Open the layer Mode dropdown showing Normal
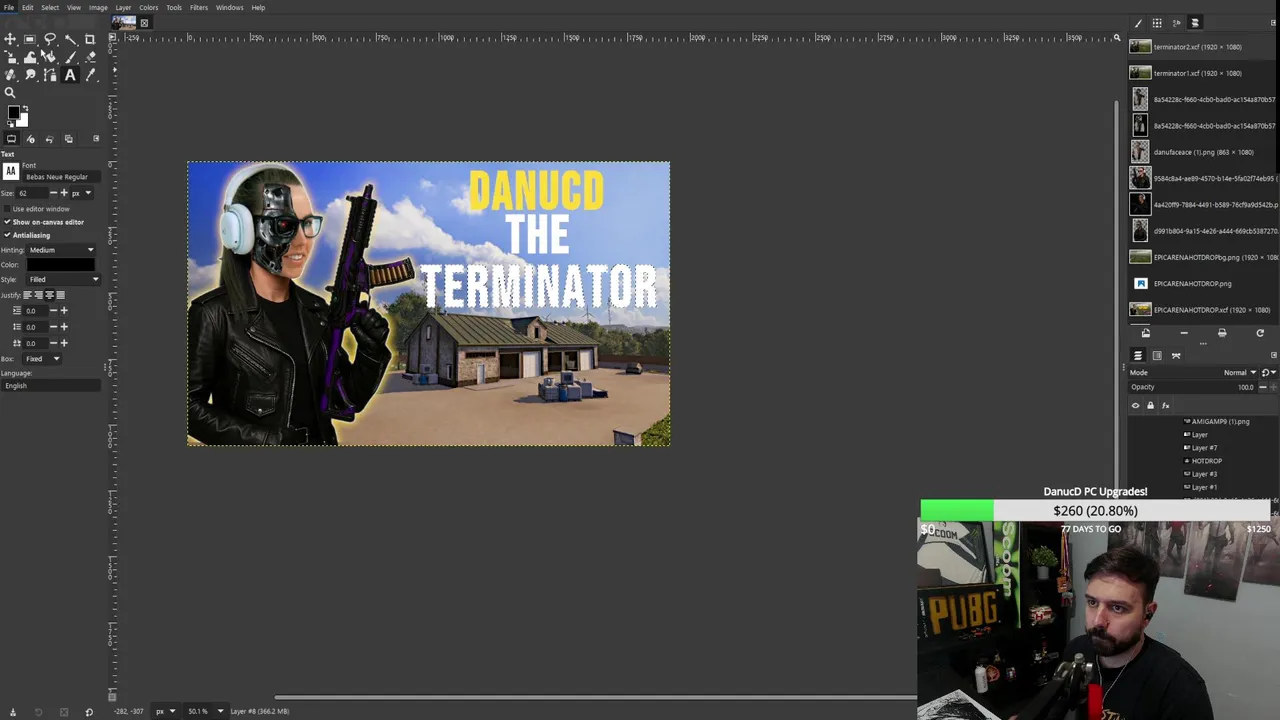Image resolution: width=1280 pixels, height=720 pixels. 1239,372
